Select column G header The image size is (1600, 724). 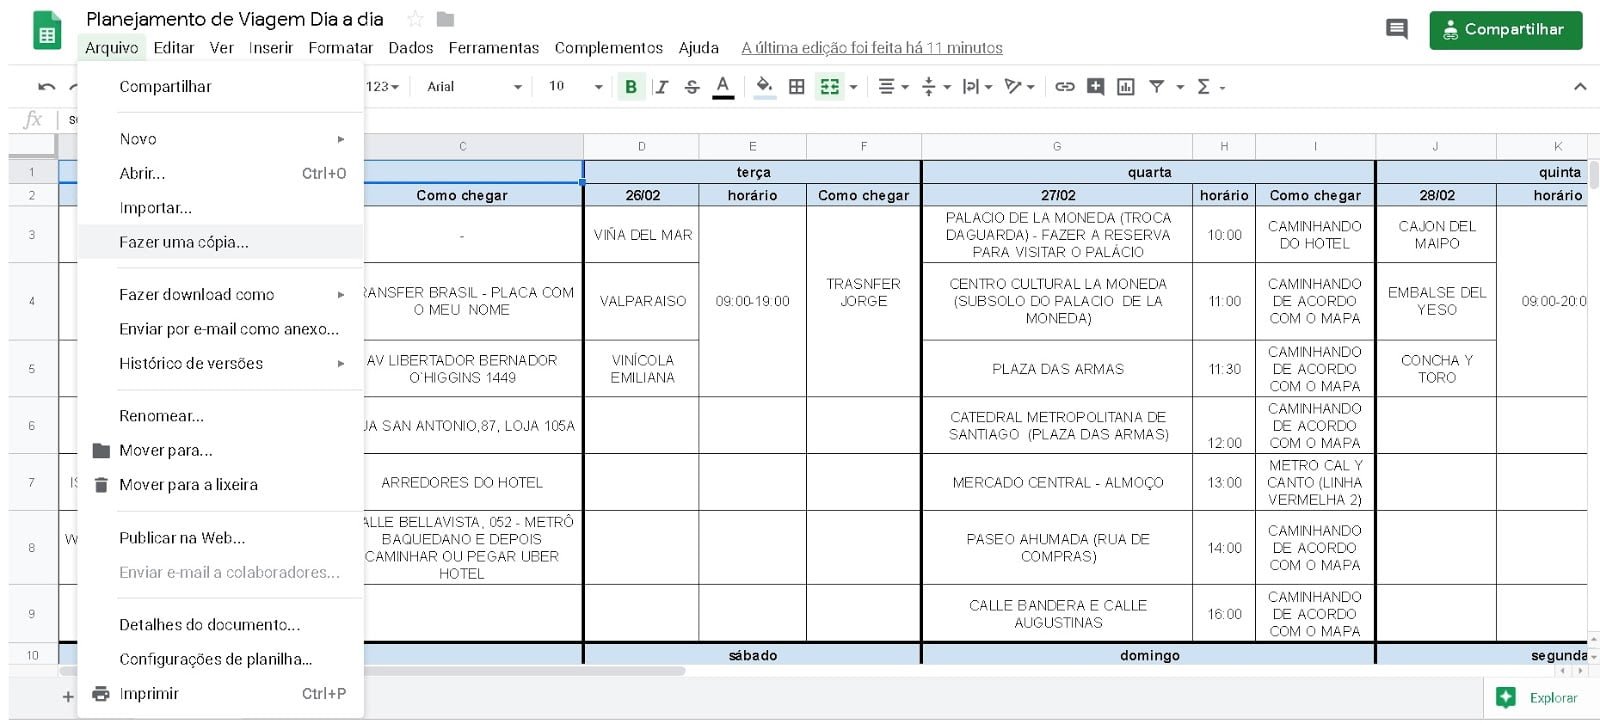[1057, 146]
